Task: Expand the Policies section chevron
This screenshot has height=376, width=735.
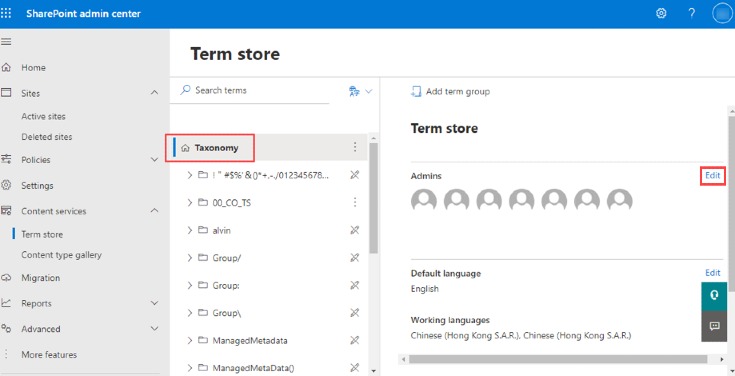Action: pyautogui.click(x=154, y=159)
